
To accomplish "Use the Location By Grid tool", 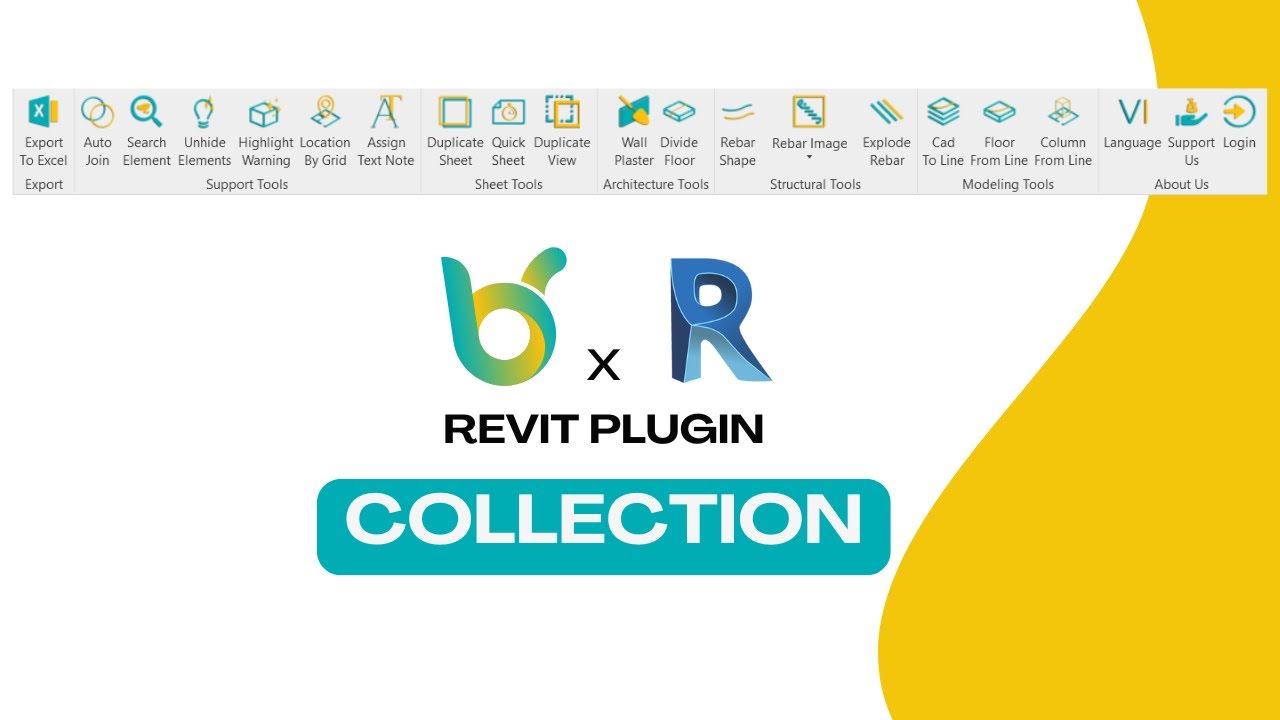I will click(x=325, y=130).
